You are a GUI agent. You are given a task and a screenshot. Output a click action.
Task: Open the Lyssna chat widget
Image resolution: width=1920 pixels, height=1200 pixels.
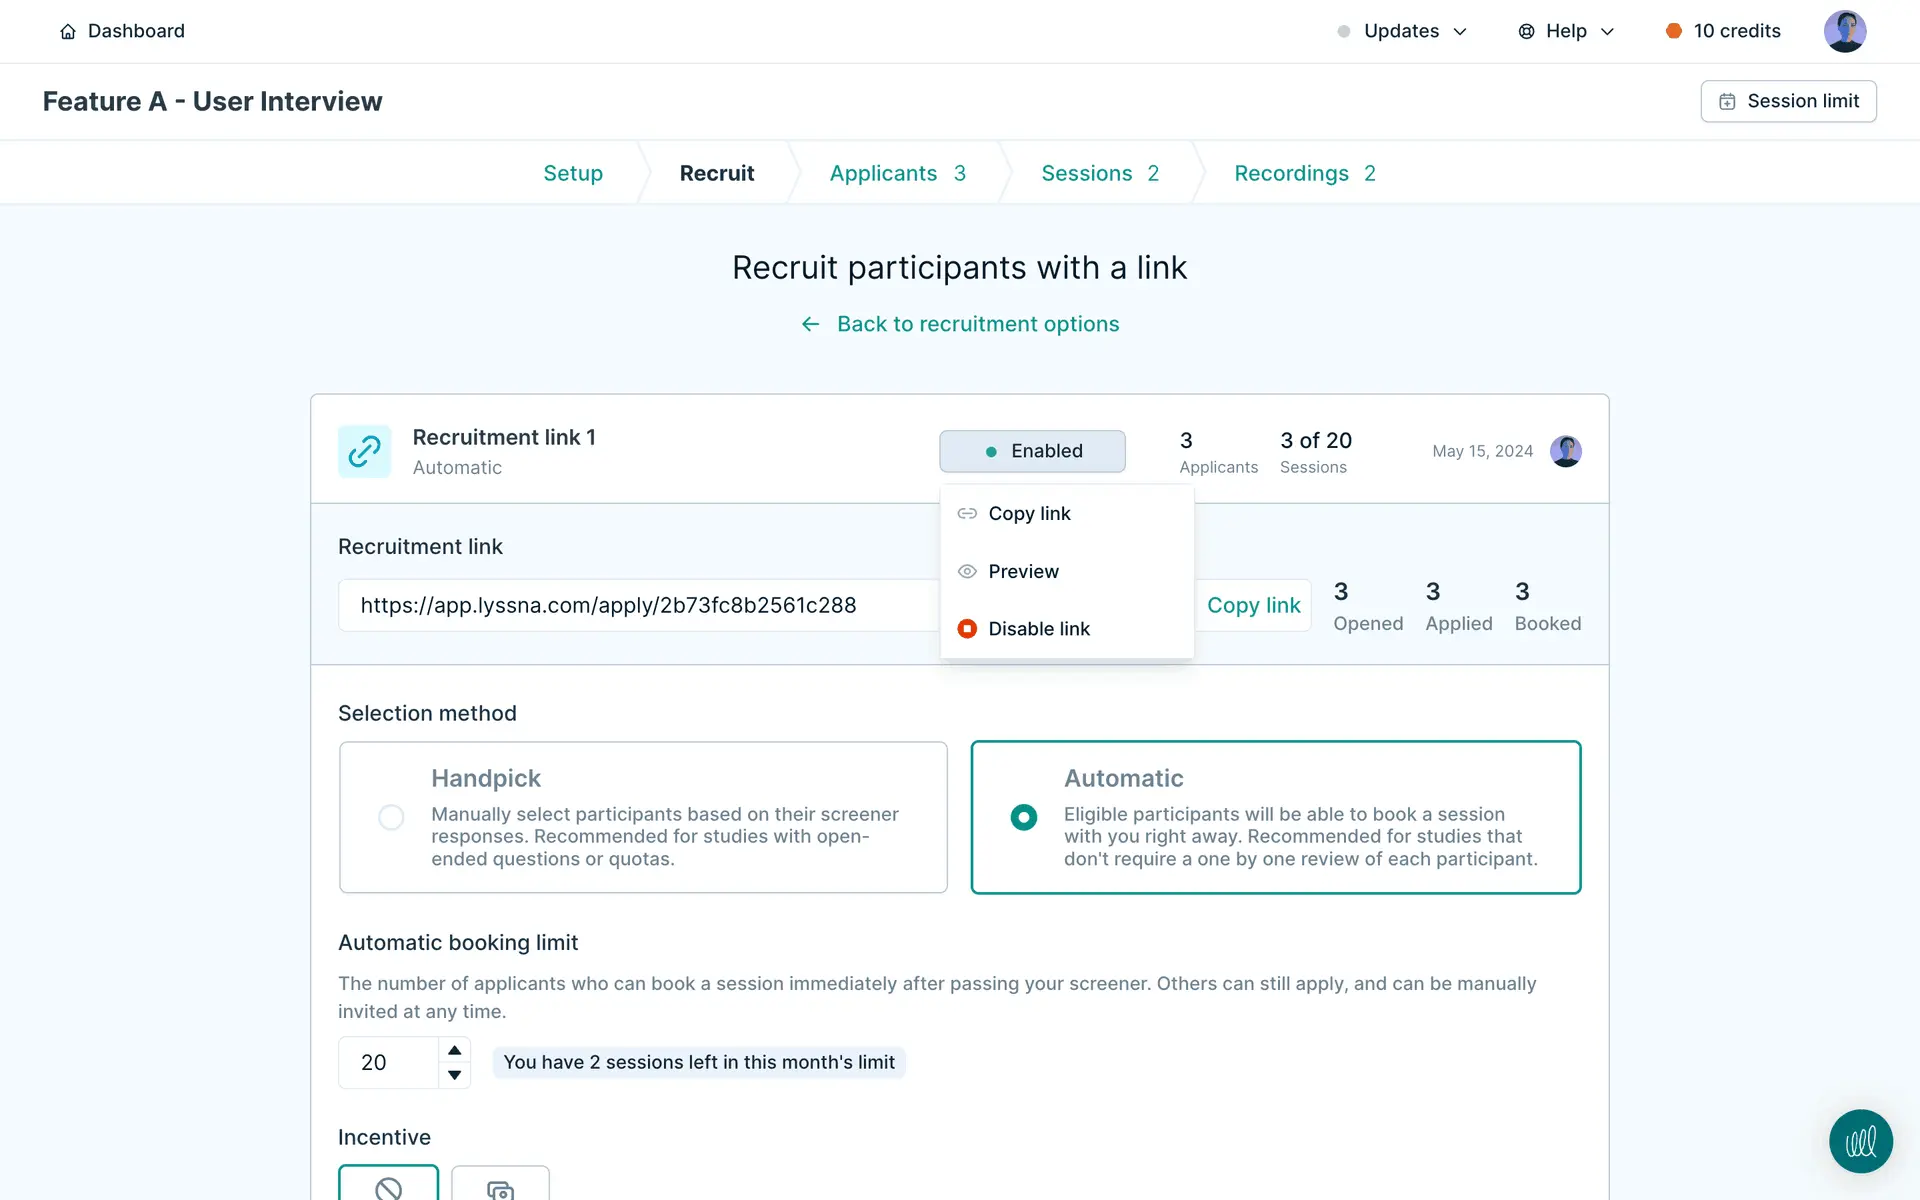[1860, 1141]
